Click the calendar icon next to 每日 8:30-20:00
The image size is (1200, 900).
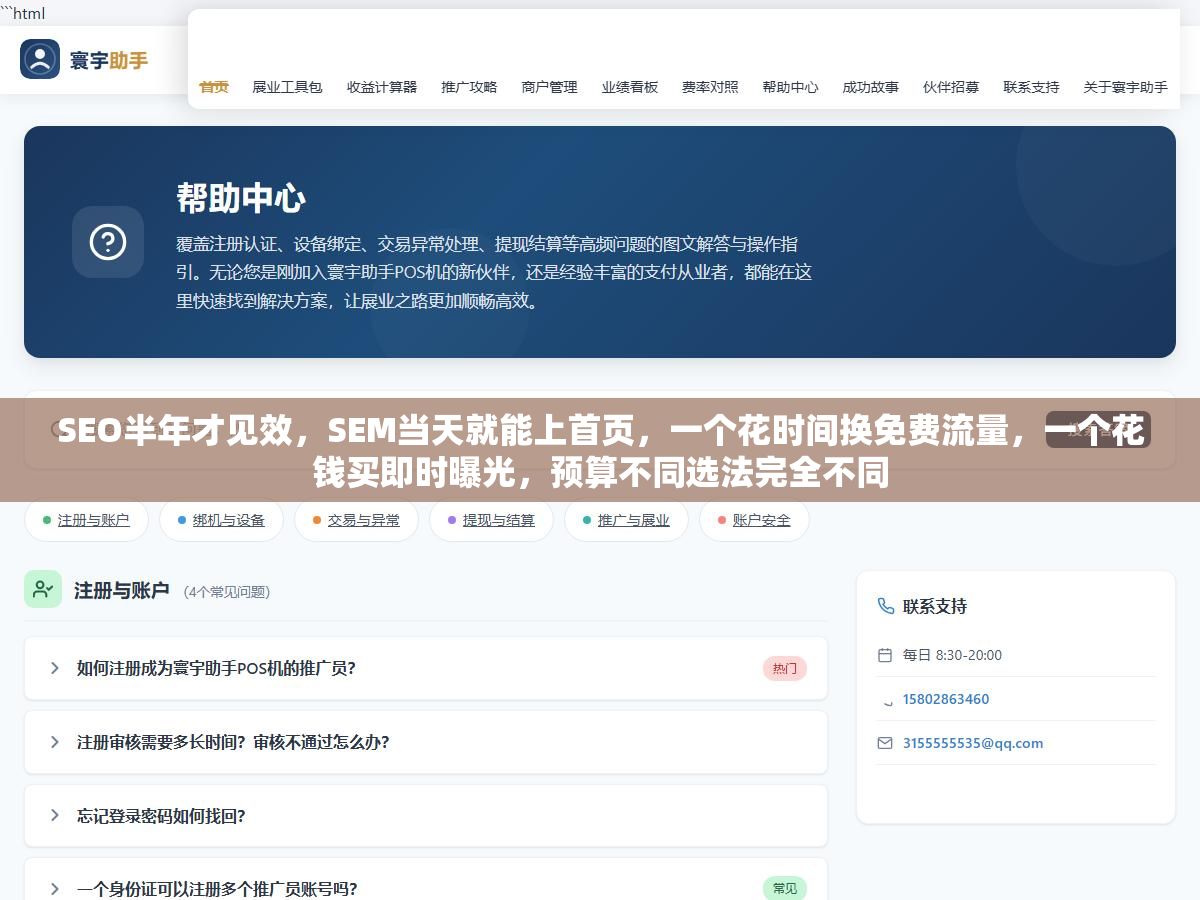click(x=884, y=655)
